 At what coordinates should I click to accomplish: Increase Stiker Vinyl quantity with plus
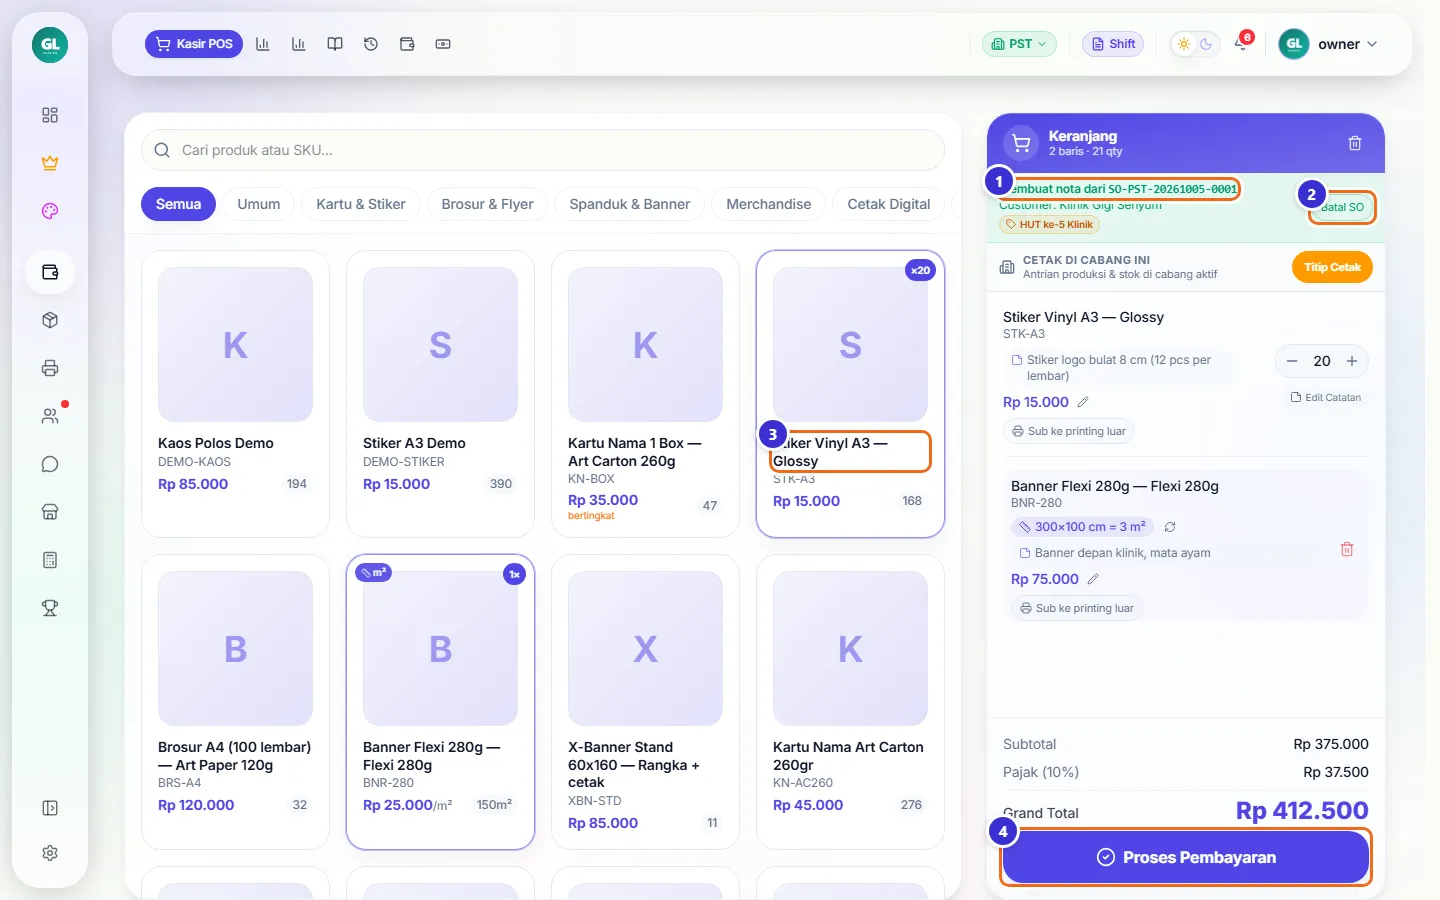click(x=1352, y=361)
